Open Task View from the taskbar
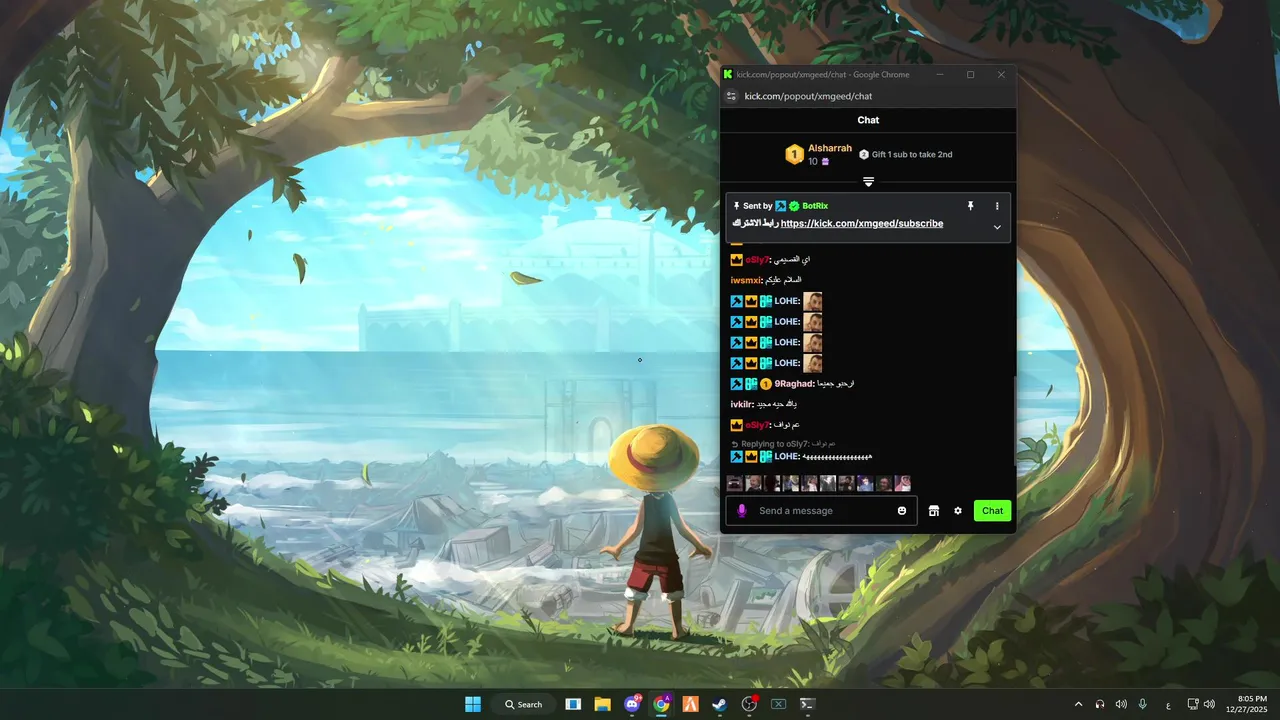1280x720 pixels. coord(573,704)
